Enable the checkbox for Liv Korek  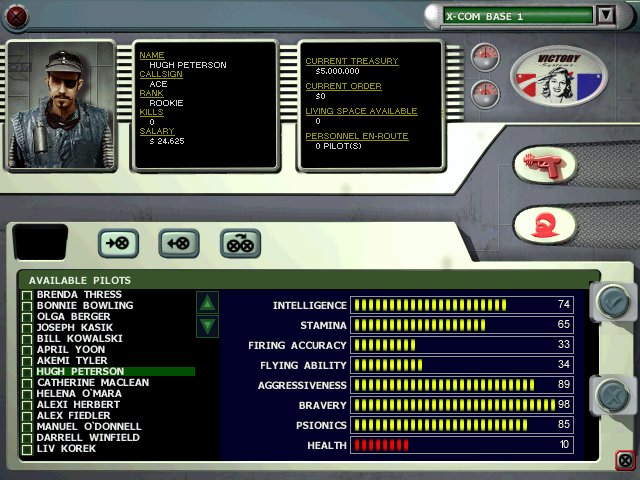click(x=27, y=450)
